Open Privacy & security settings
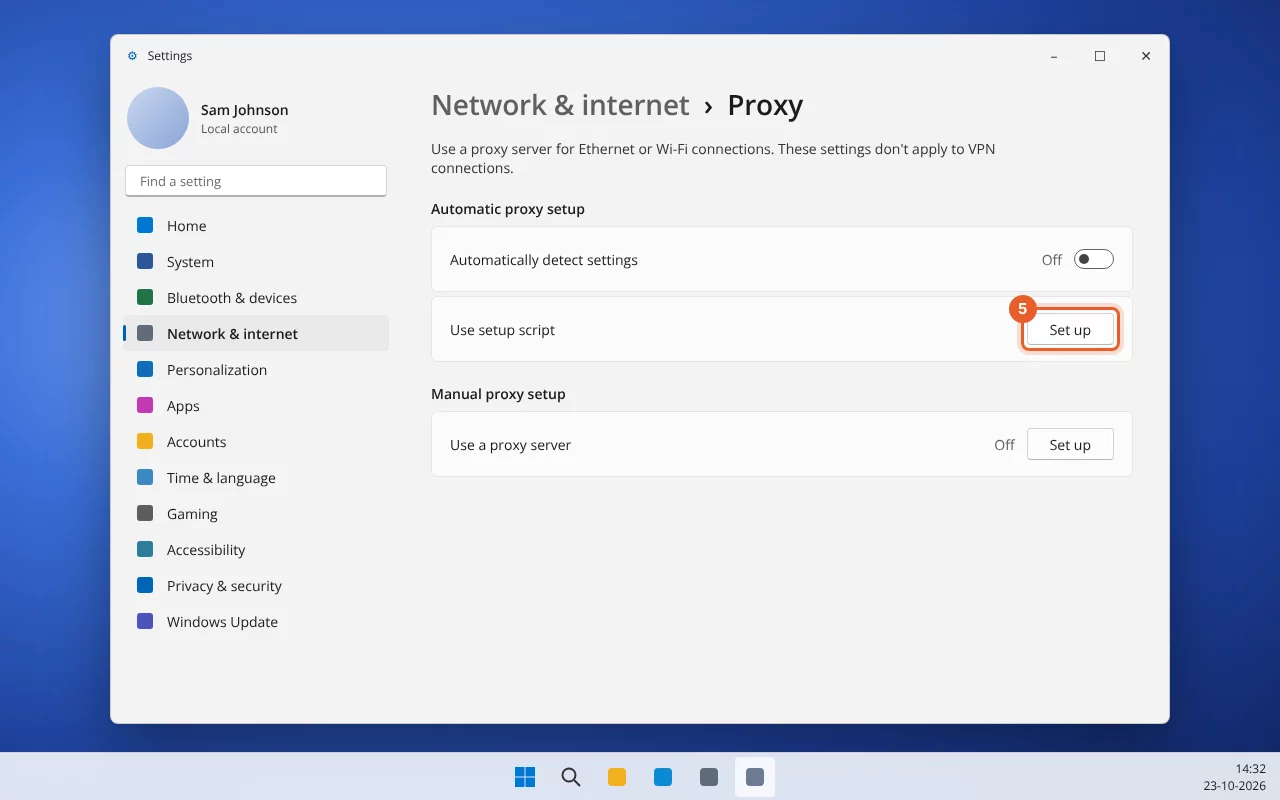The height and width of the screenshot is (800, 1280). pos(256,586)
